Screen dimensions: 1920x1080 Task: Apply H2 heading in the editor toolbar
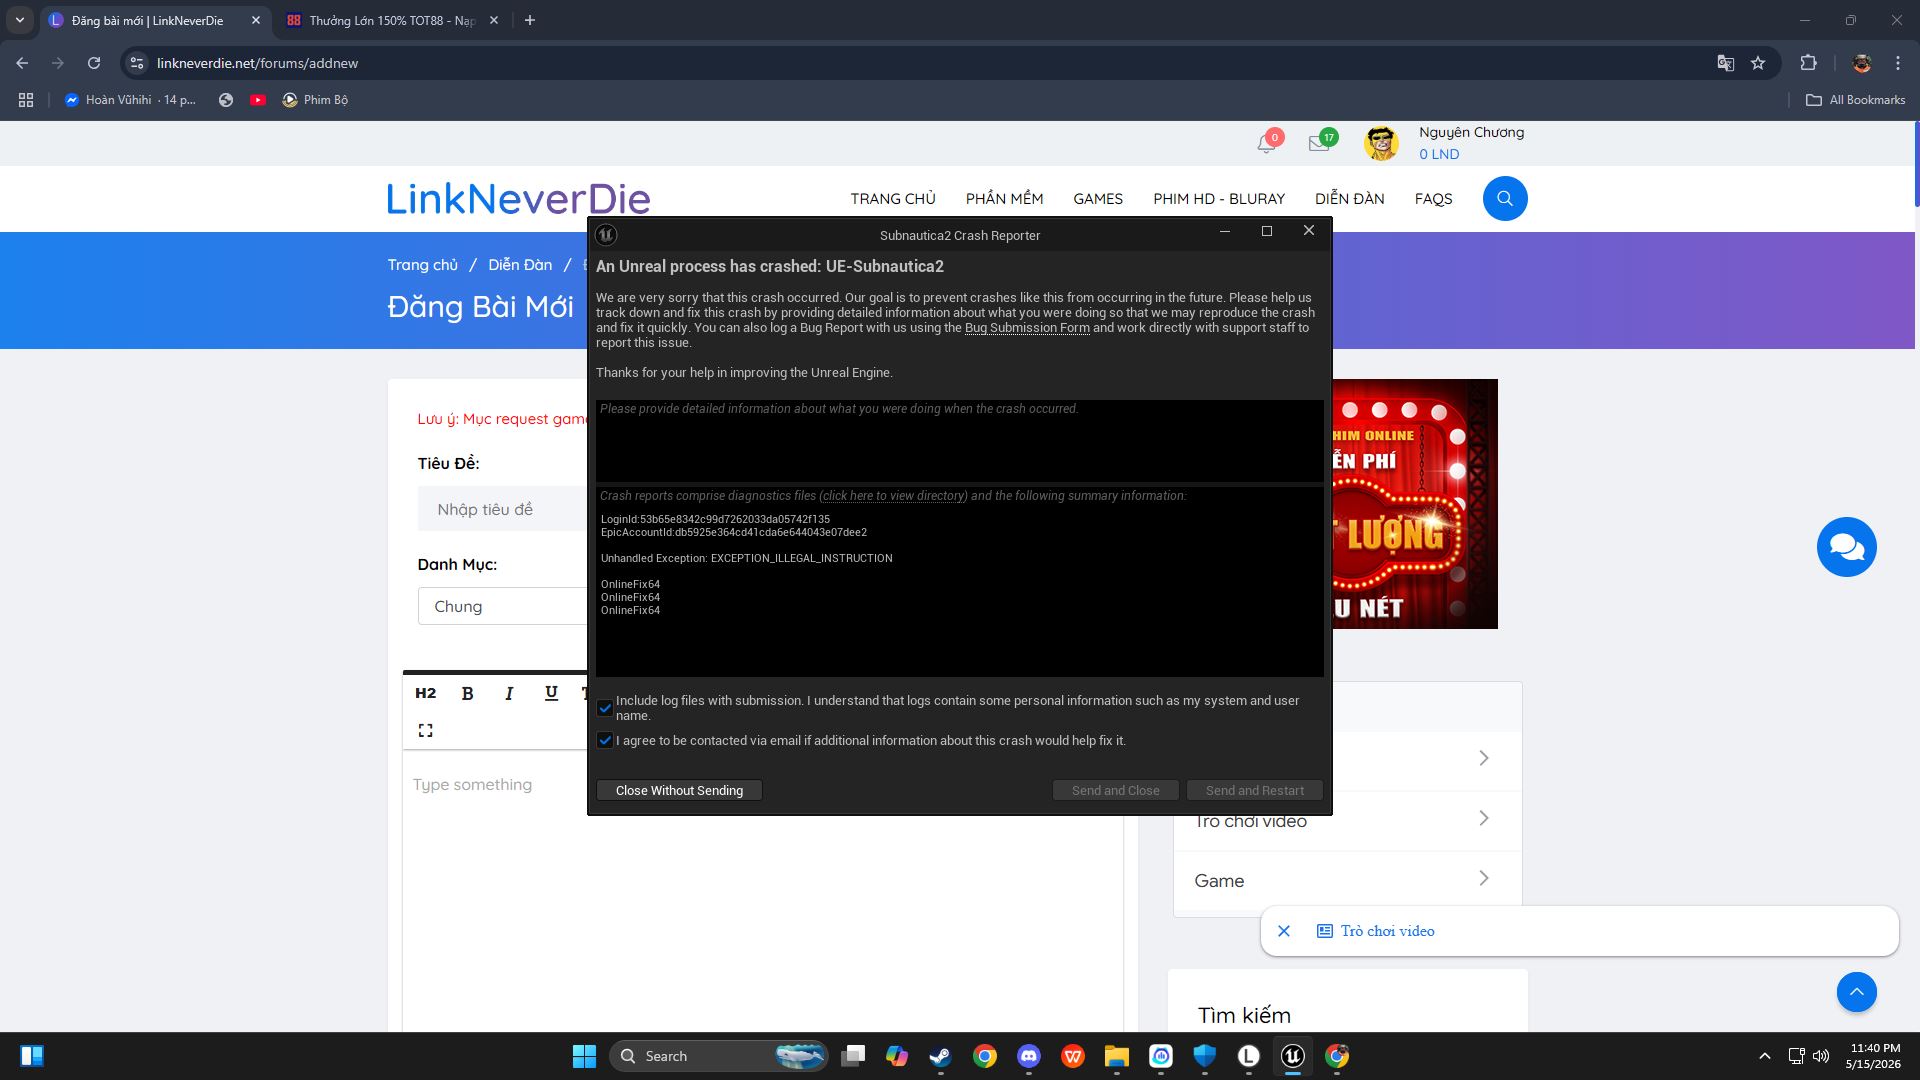click(425, 693)
